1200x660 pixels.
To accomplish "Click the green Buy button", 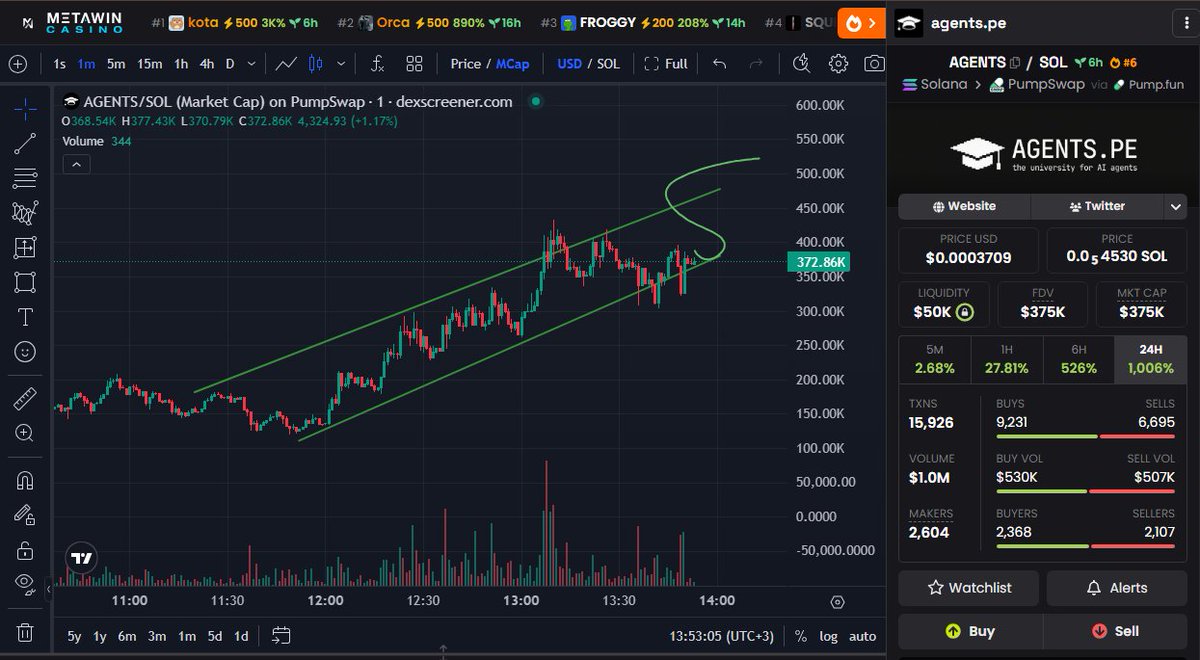I will pos(970,631).
